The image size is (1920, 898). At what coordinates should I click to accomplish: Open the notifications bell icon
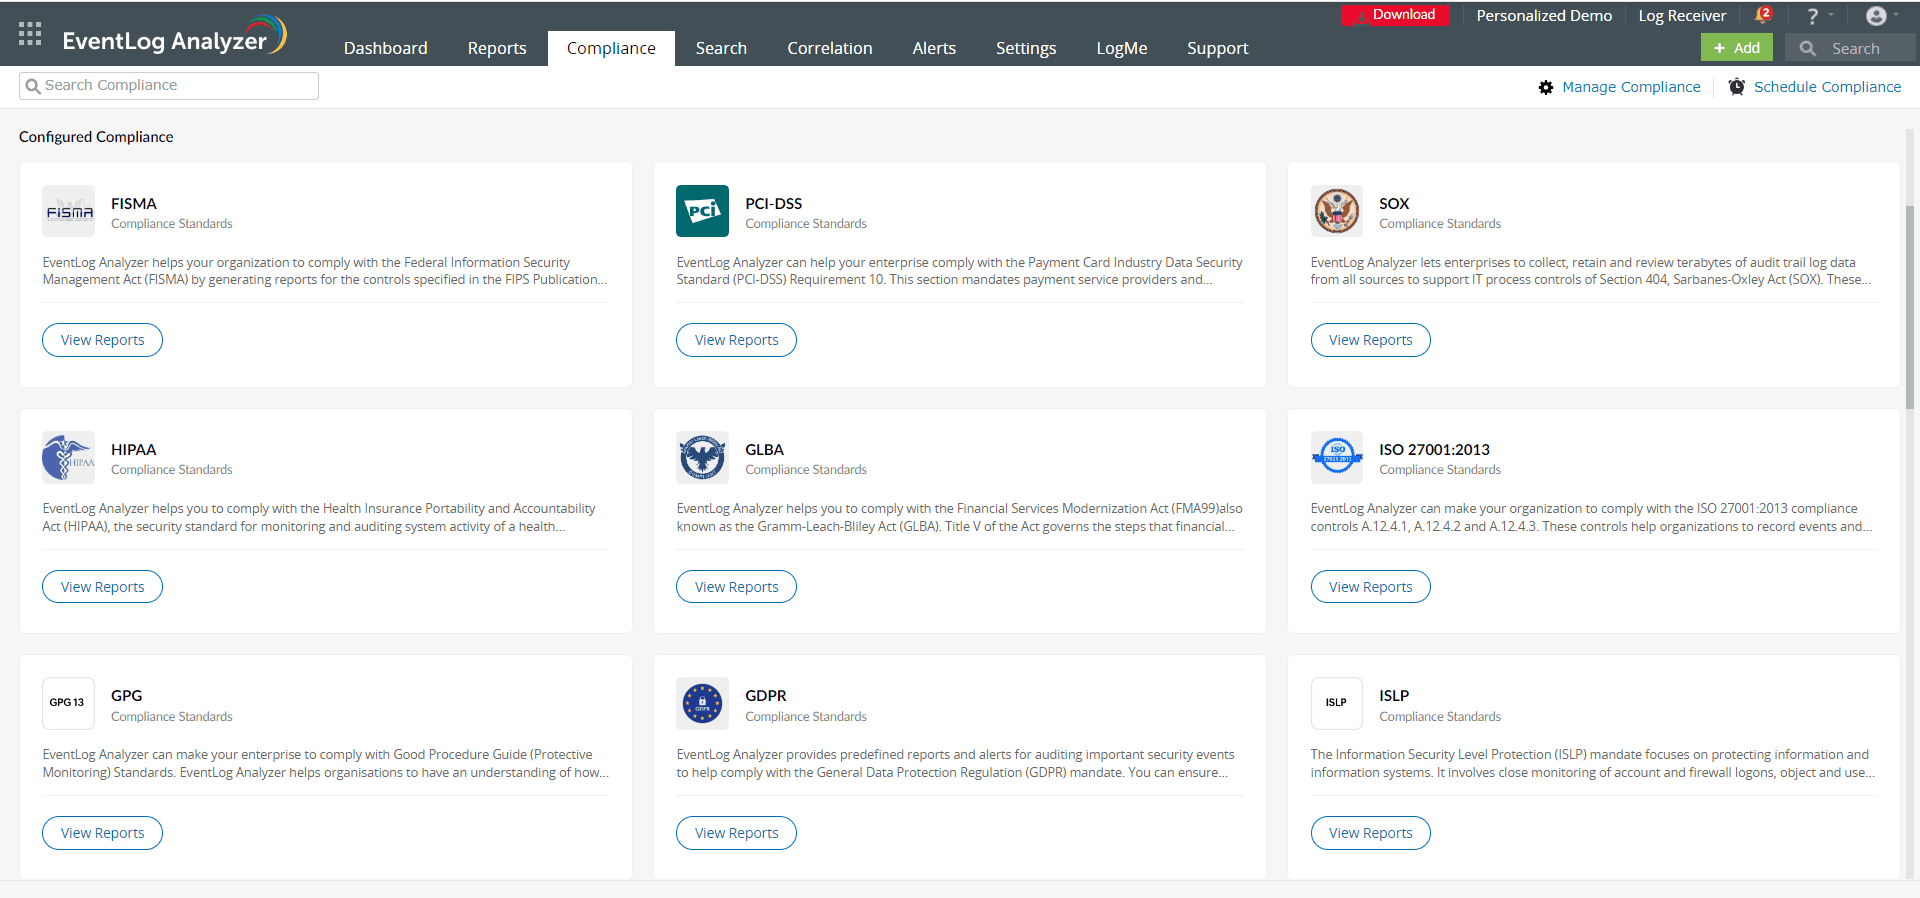(x=1763, y=16)
